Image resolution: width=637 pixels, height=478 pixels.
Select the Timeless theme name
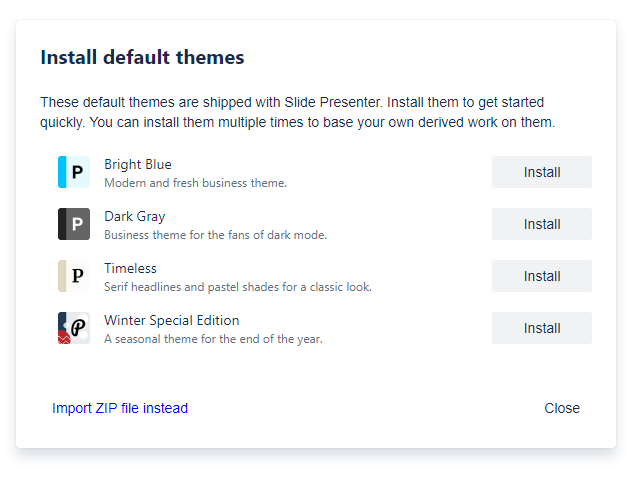point(130,269)
